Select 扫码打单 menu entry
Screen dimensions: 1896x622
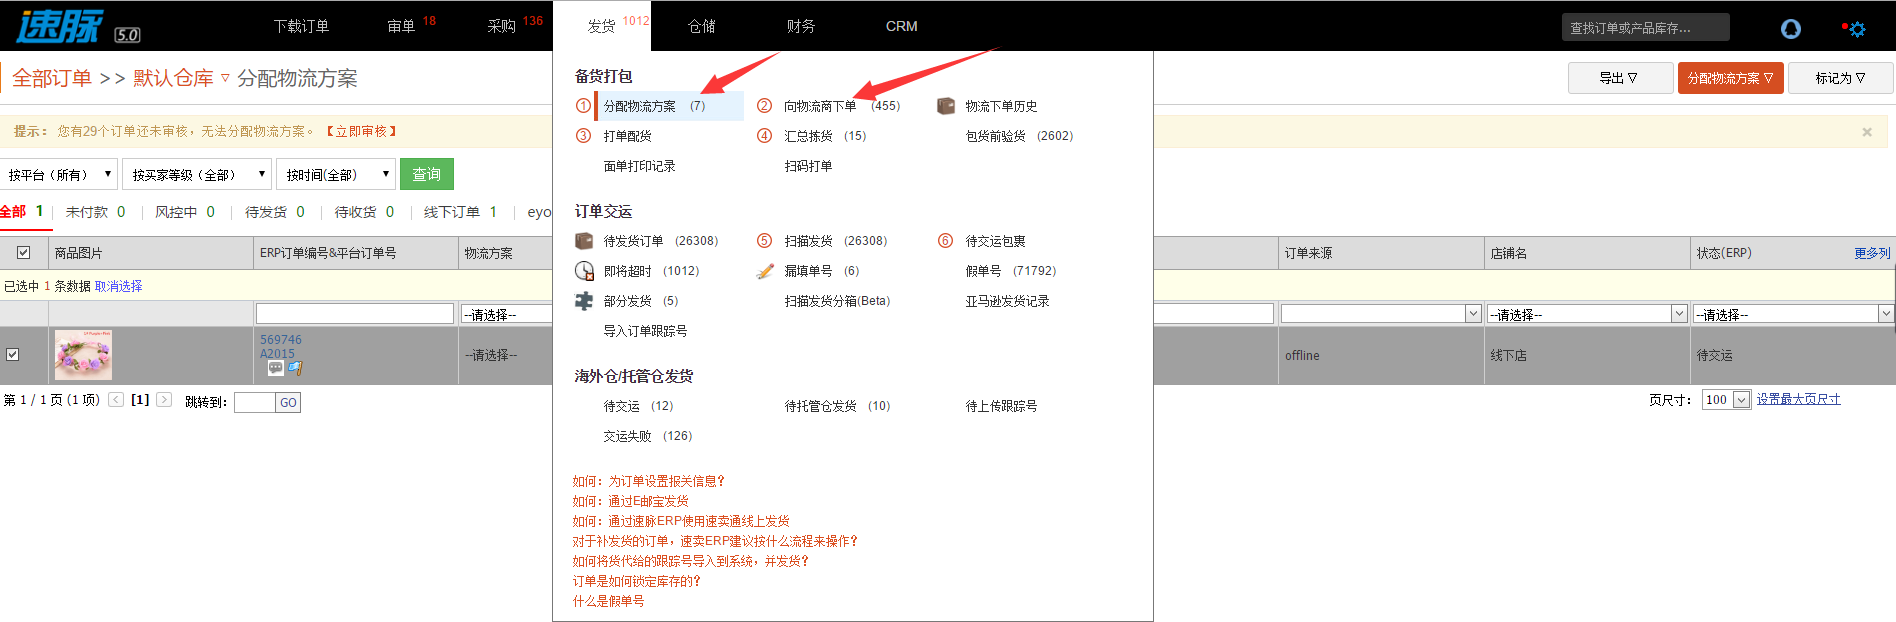808,166
